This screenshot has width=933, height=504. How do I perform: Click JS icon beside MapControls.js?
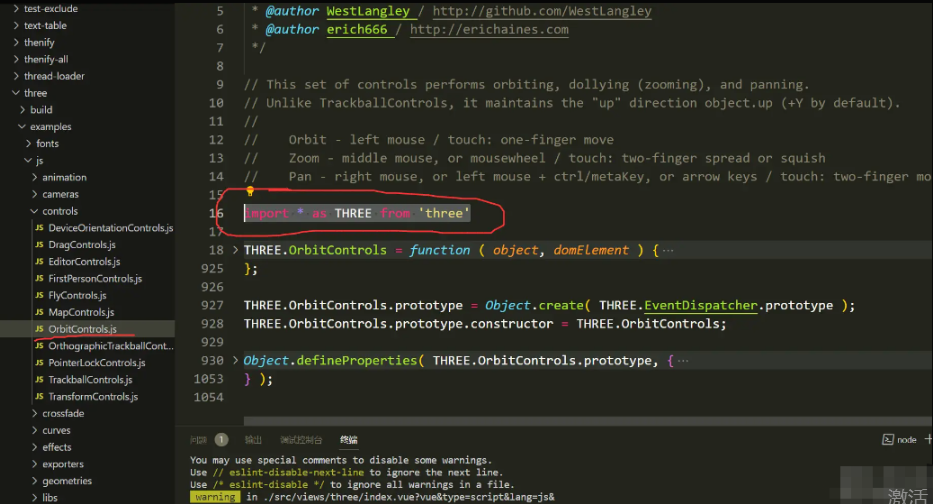[39, 312]
